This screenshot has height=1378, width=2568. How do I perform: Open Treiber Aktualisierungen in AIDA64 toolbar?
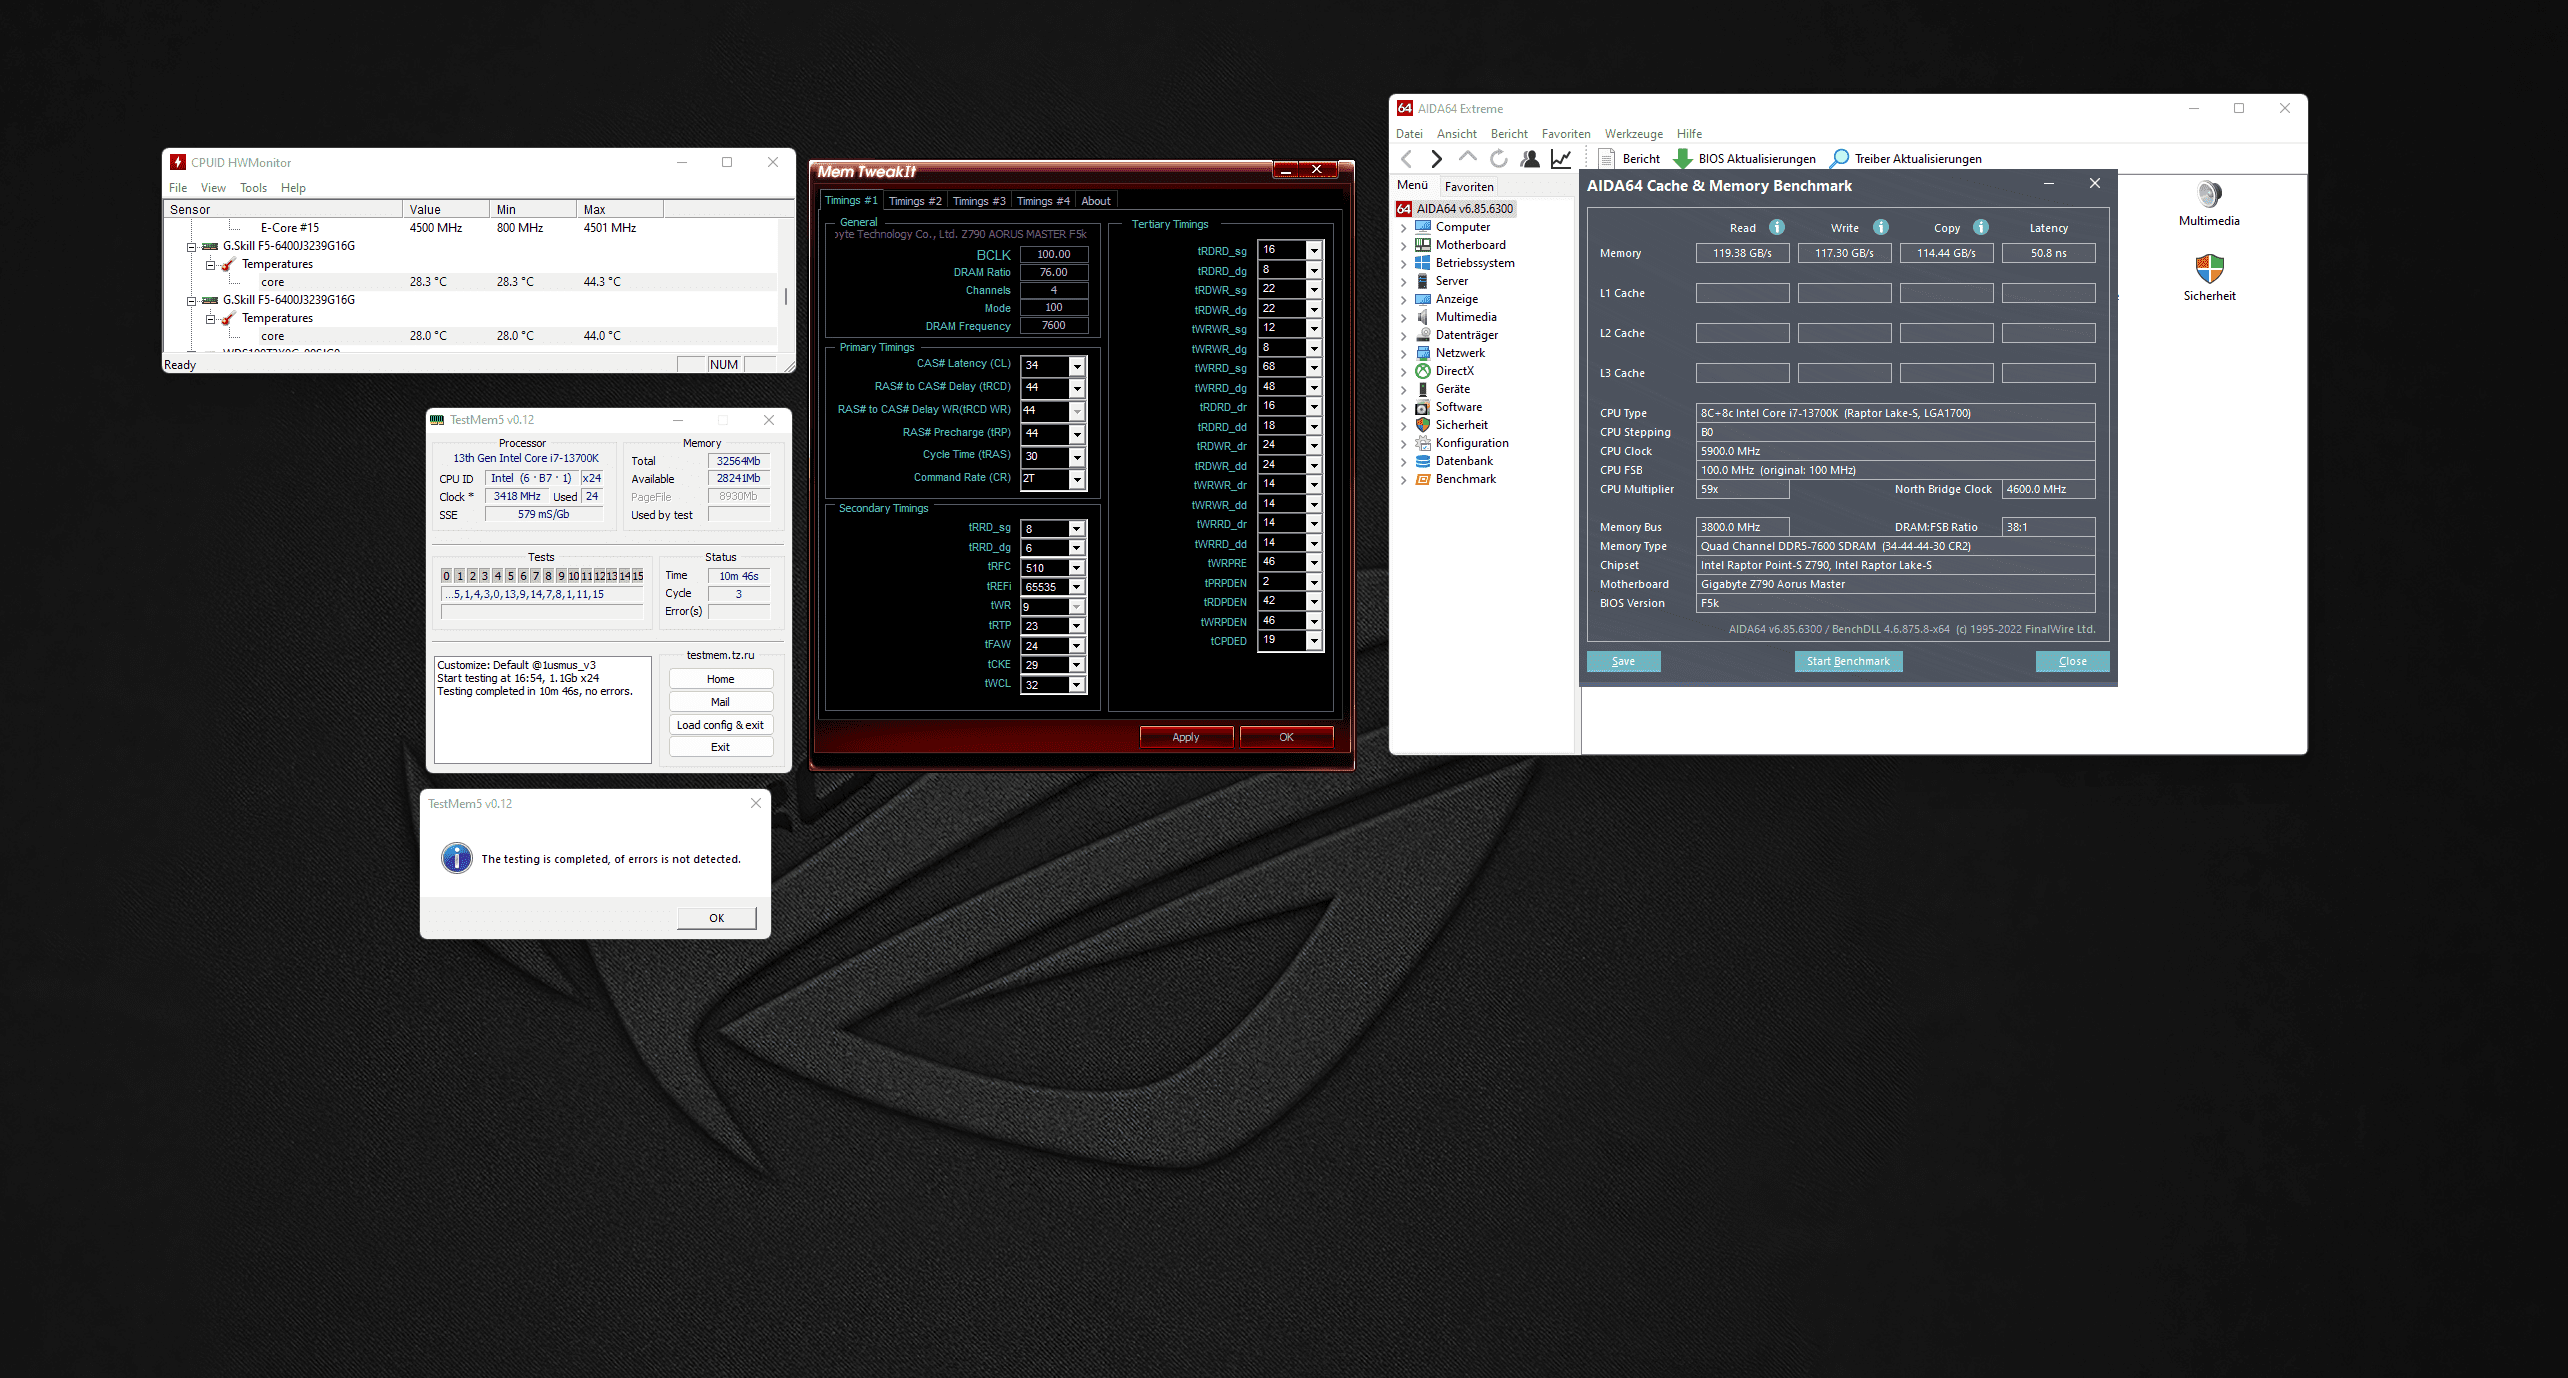[1905, 158]
